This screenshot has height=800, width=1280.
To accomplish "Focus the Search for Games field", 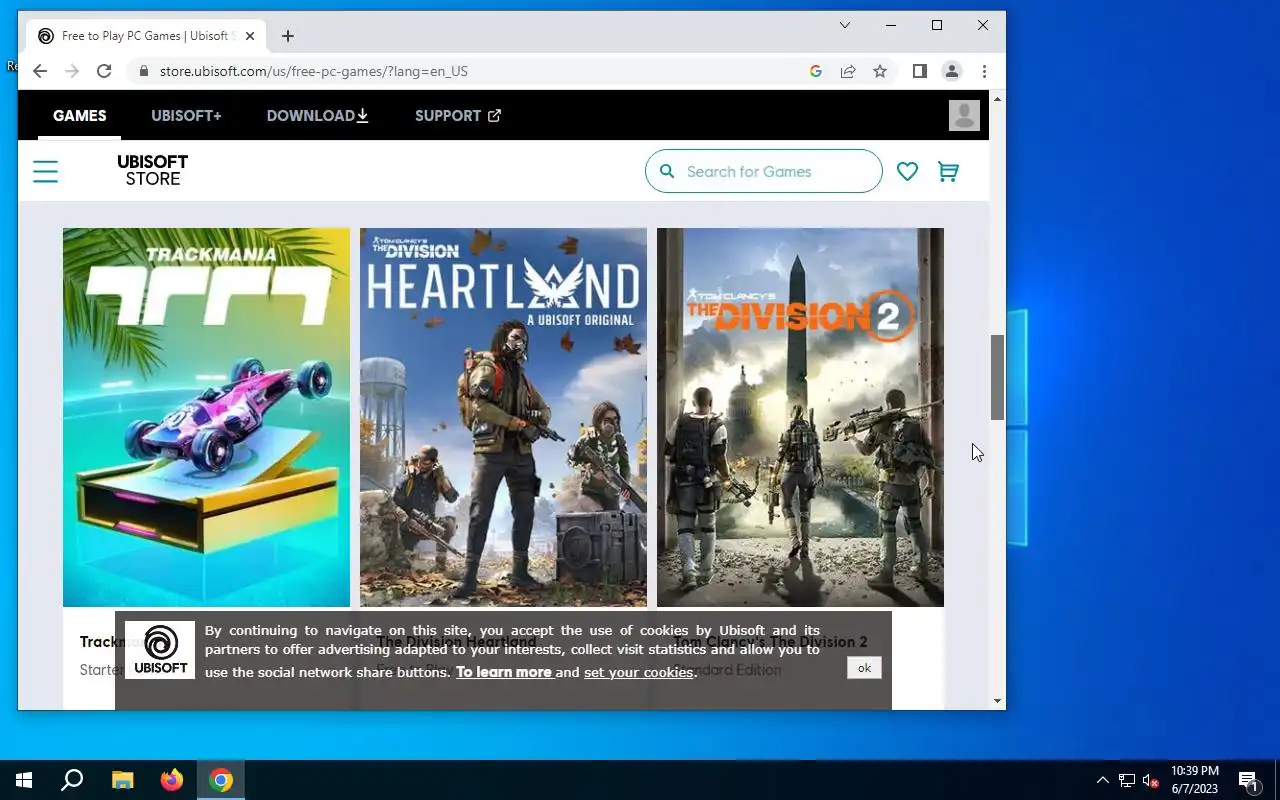I will tap(764, 171).
